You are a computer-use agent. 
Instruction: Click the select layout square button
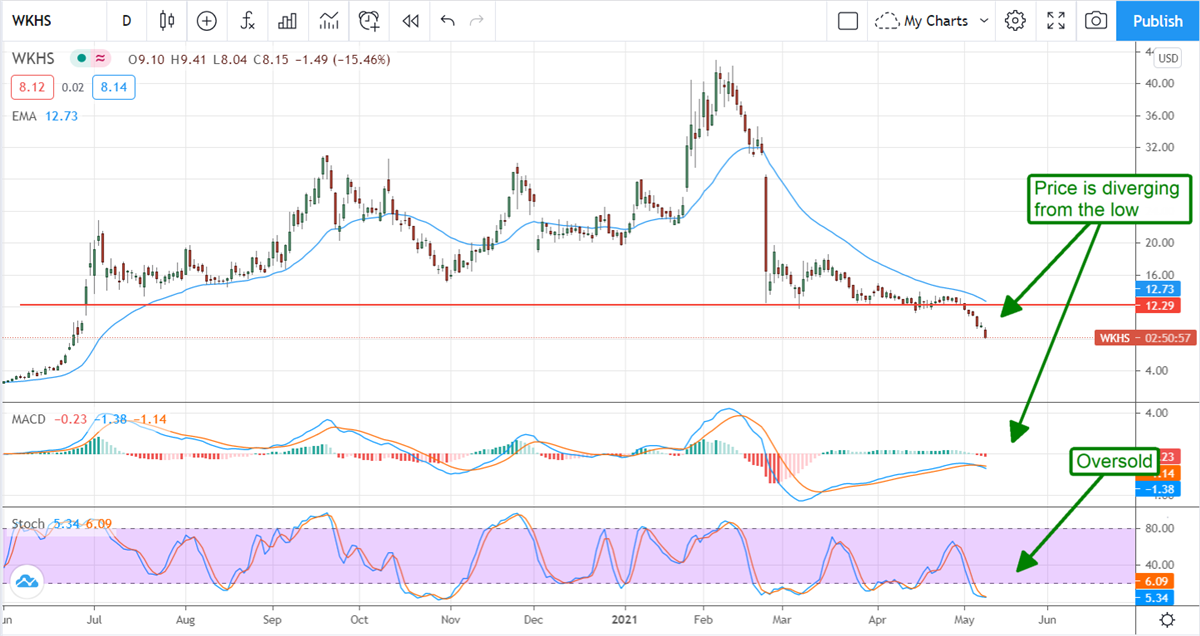point(848,20)
